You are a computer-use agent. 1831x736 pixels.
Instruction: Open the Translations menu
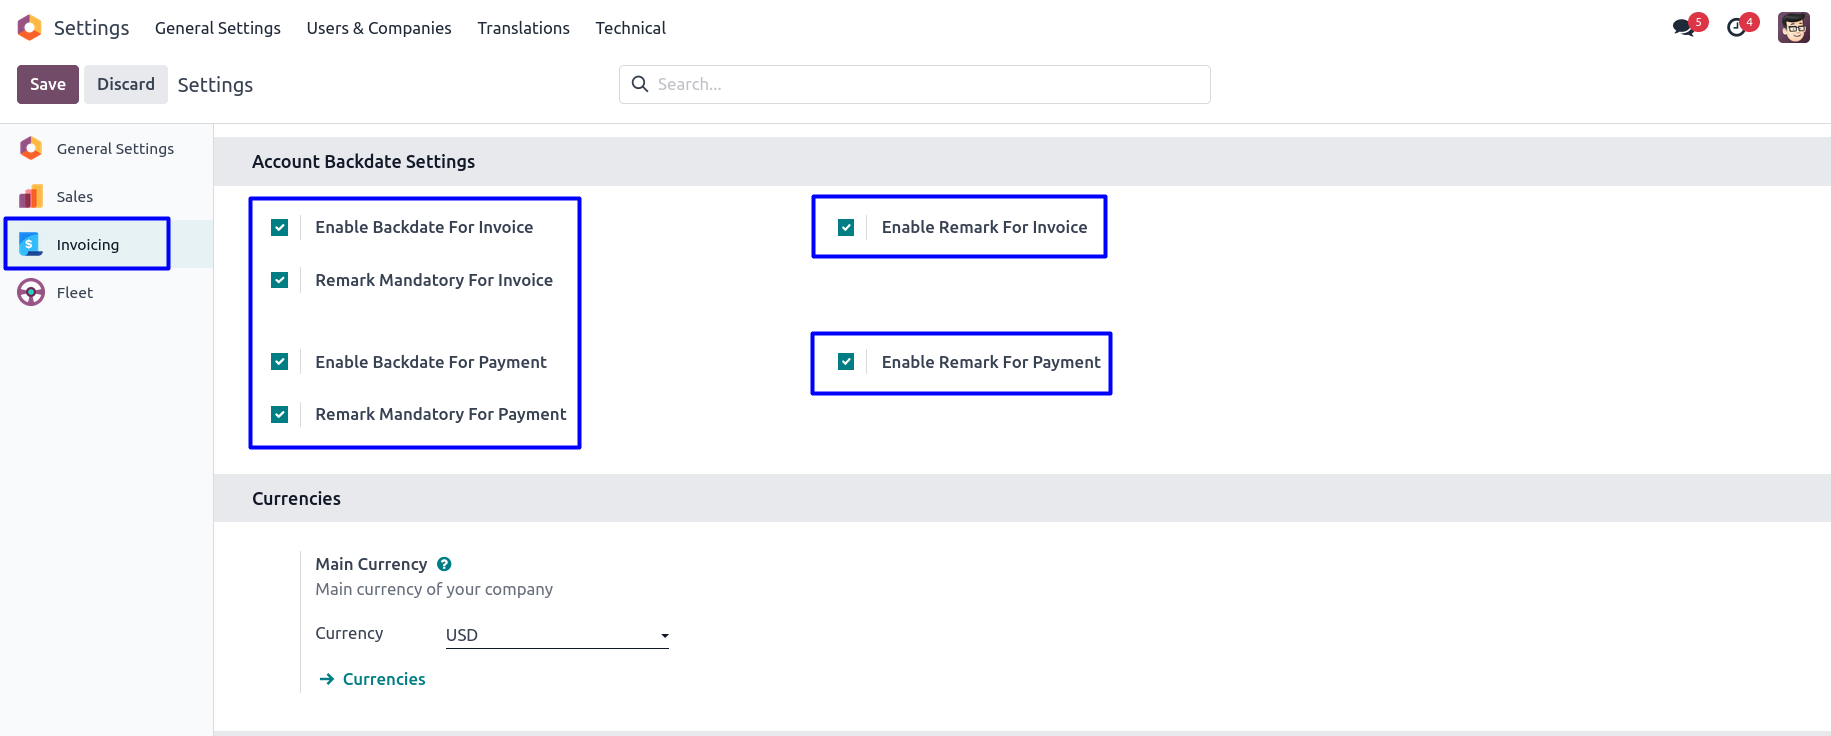[523, 28]
